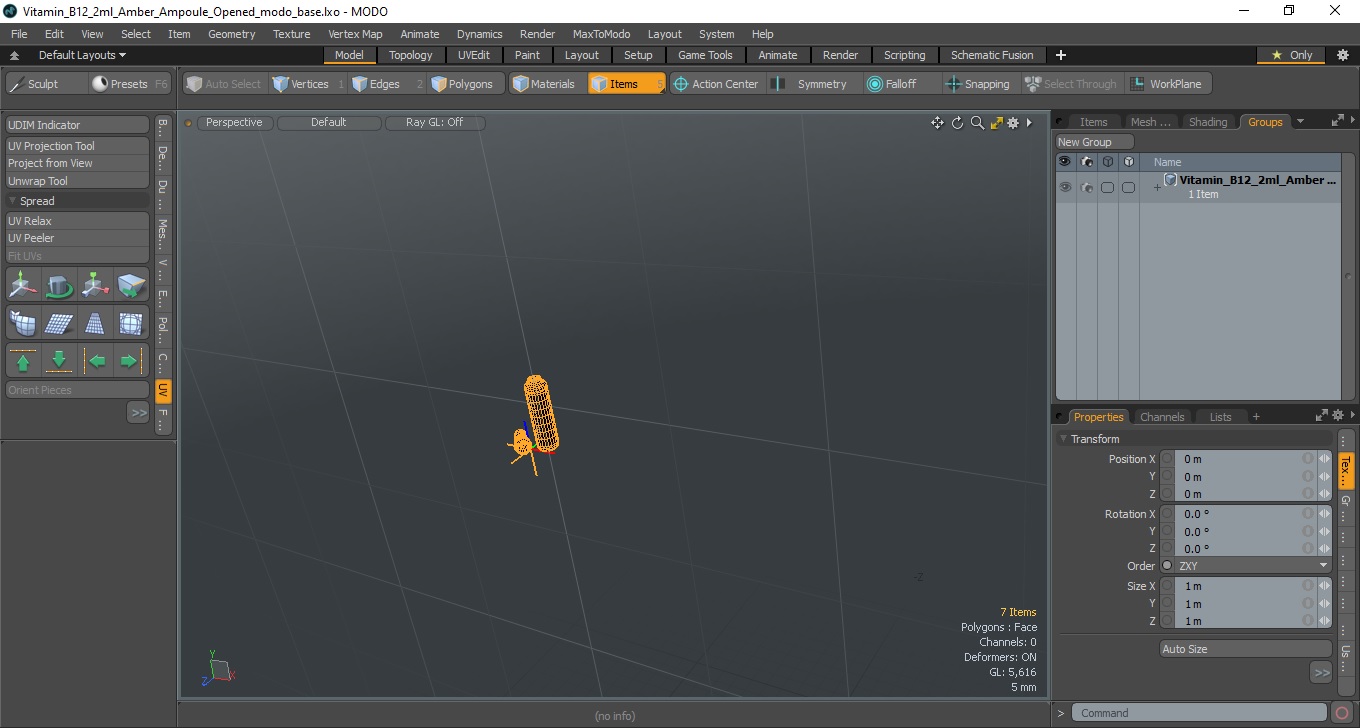The width and height of the screenshot is (1360, 728).
Task: Click the UV scale transform tool icon
Action: (x=95, y=286)
